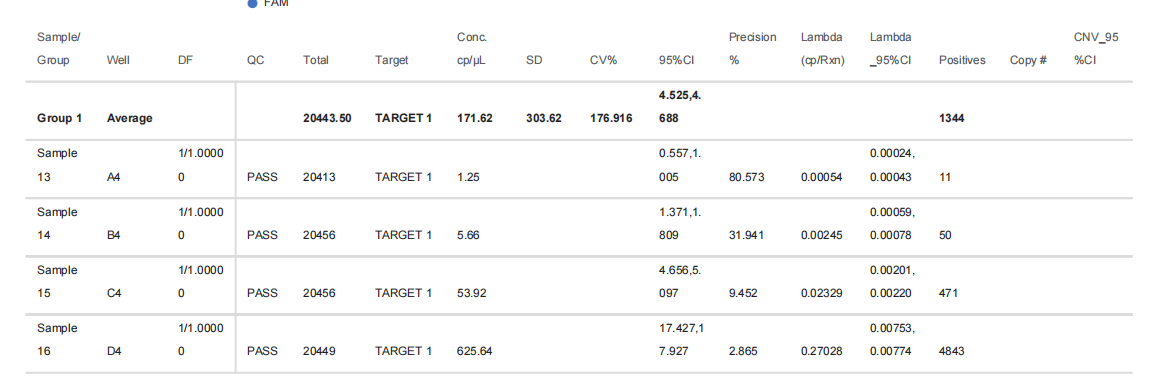Screen dimensions: 1163x386
Task: Click the Lambda (cp/Rxn) column header
Action: point(823,48)
